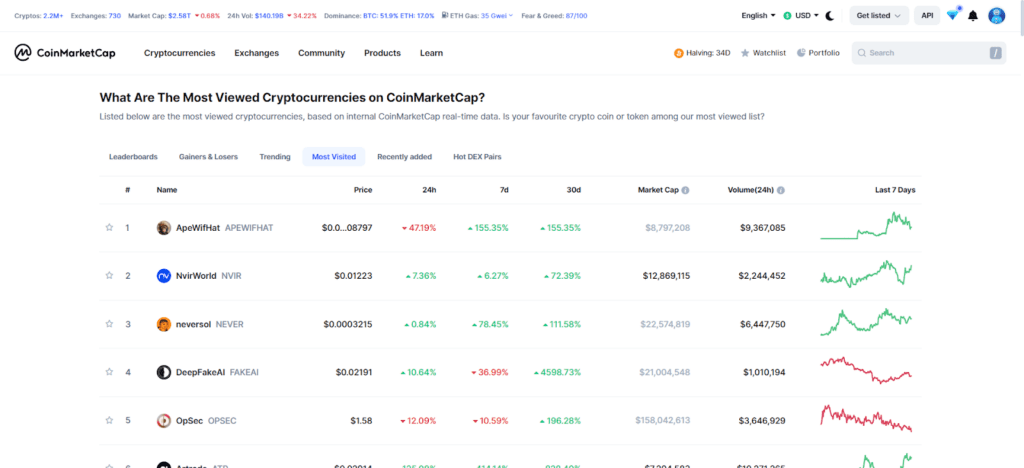Click the Market Cap info icon
The image size is (1024, 468).
686,190
